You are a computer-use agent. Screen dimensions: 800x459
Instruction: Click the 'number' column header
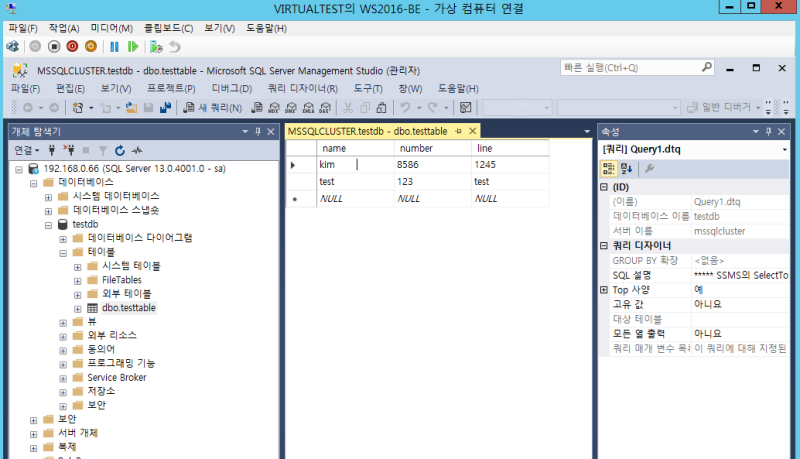433,148
